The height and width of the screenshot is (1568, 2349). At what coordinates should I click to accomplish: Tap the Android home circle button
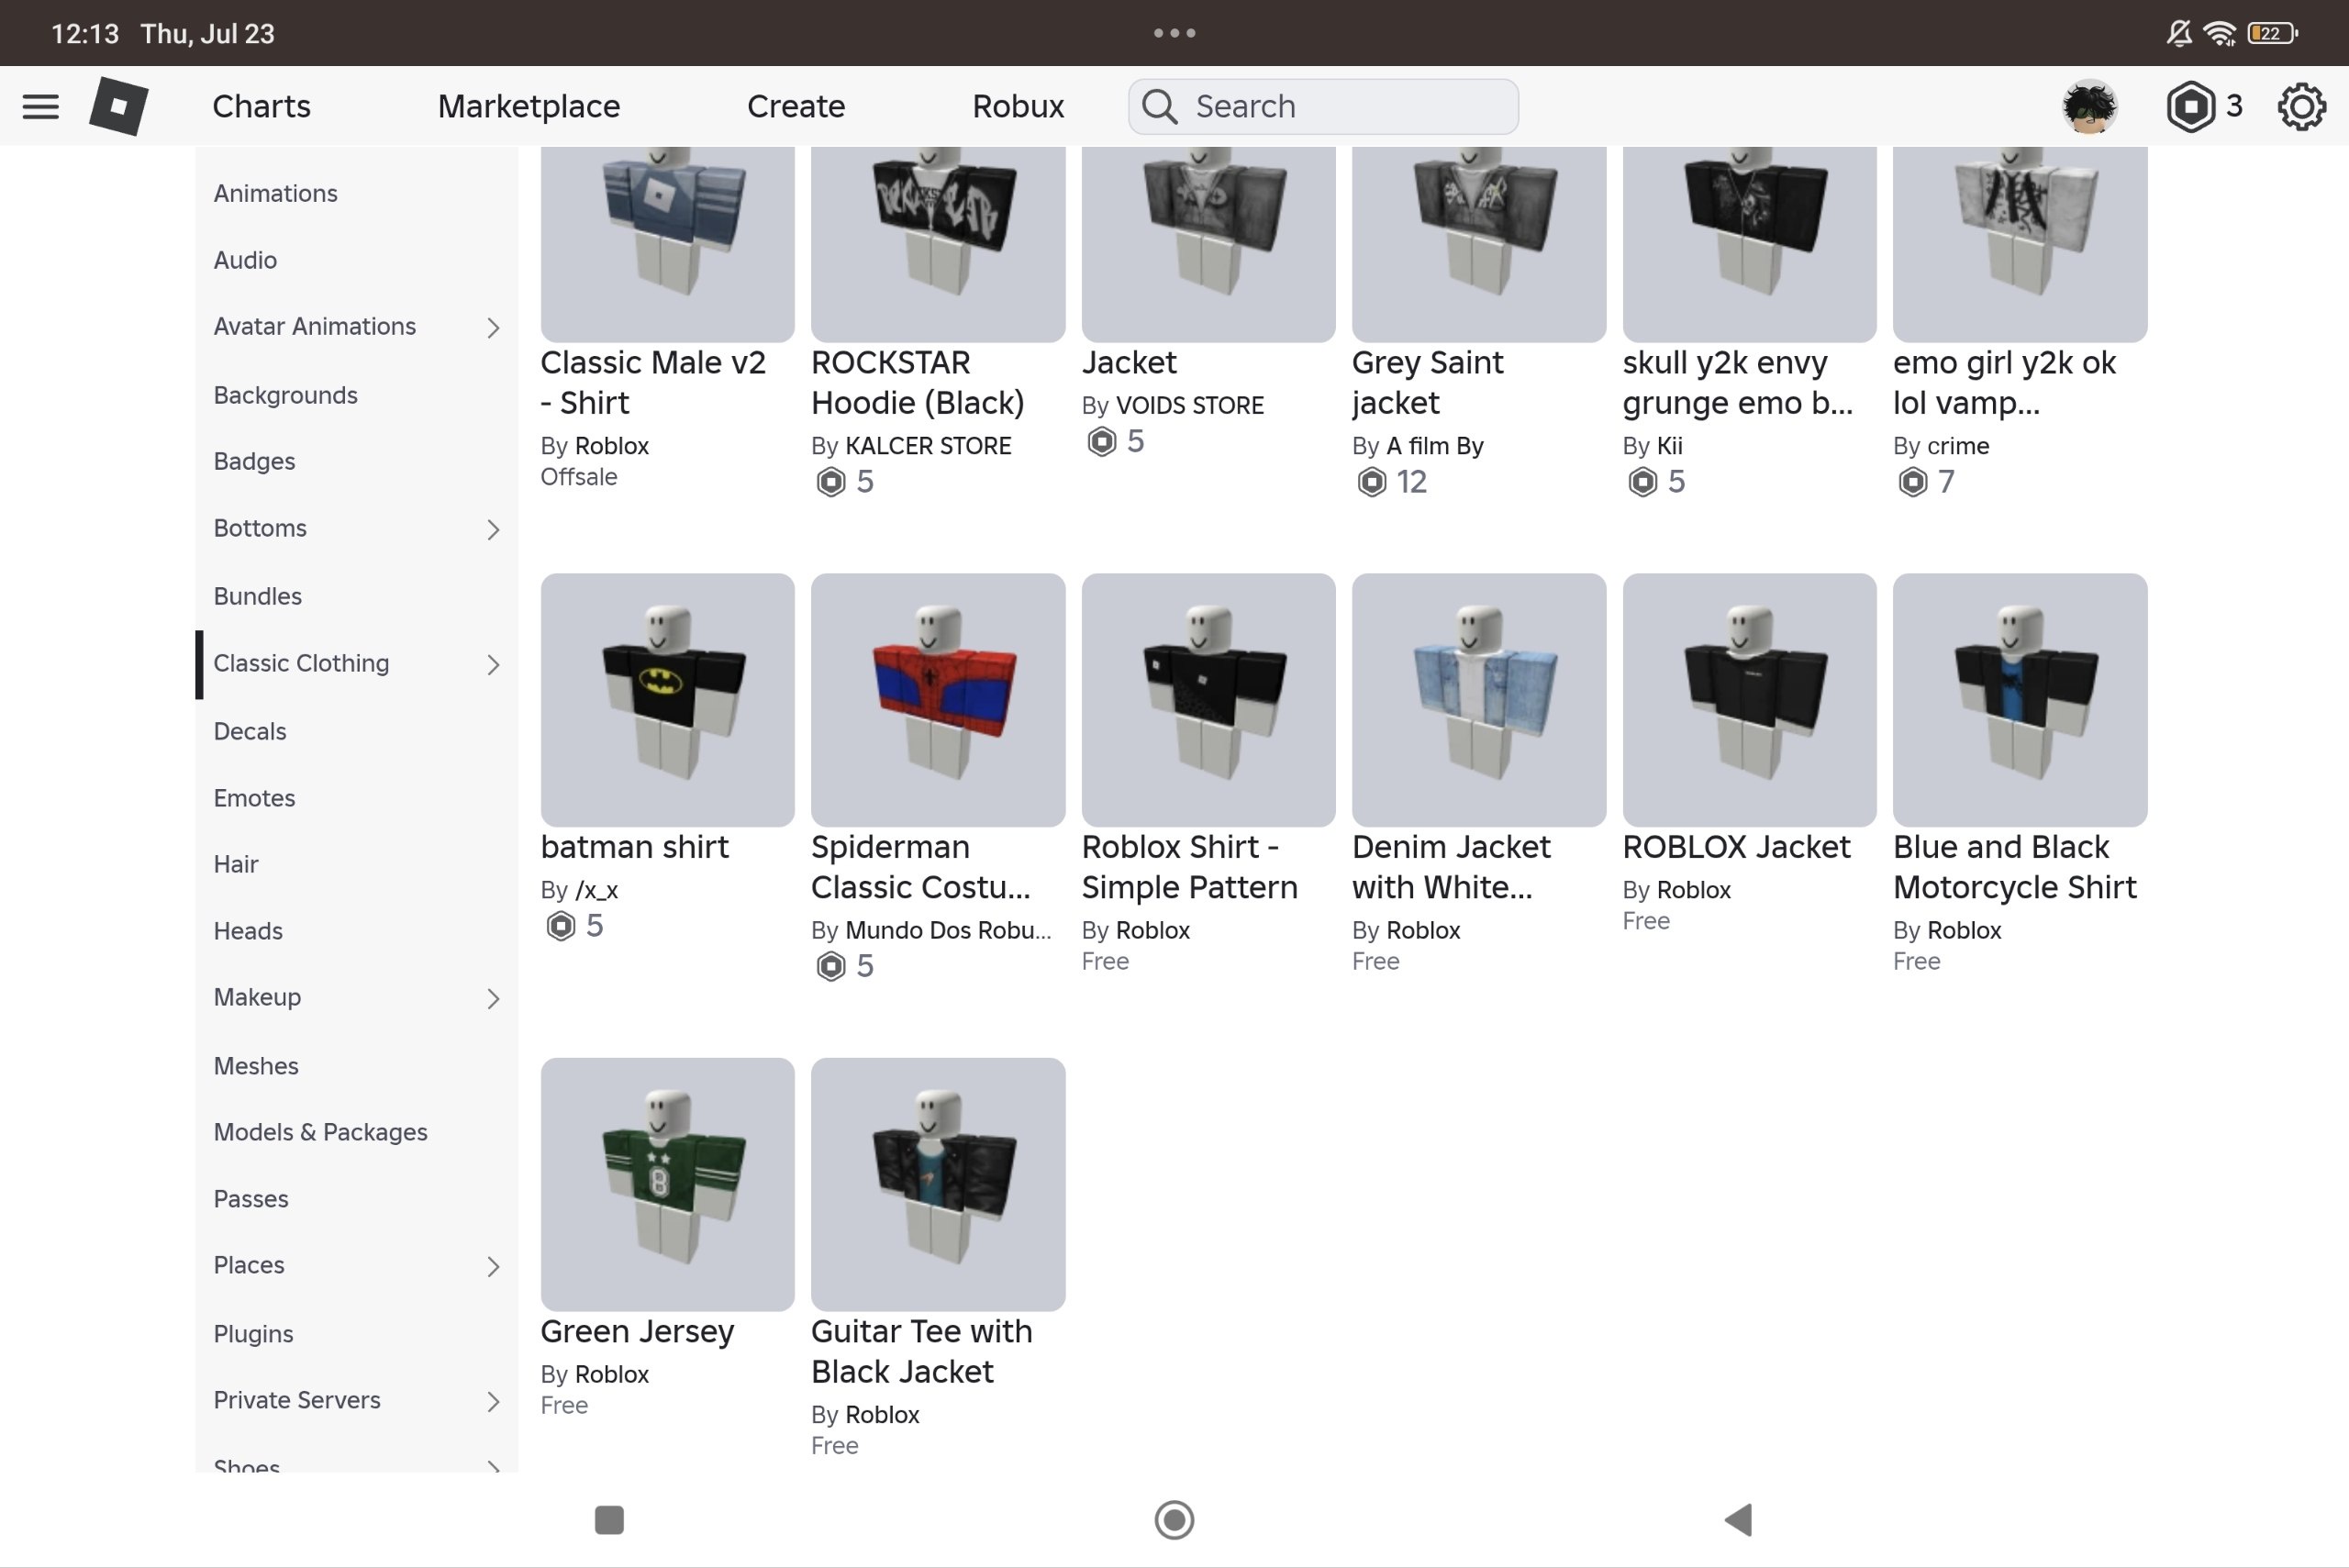point(1174,1520)
